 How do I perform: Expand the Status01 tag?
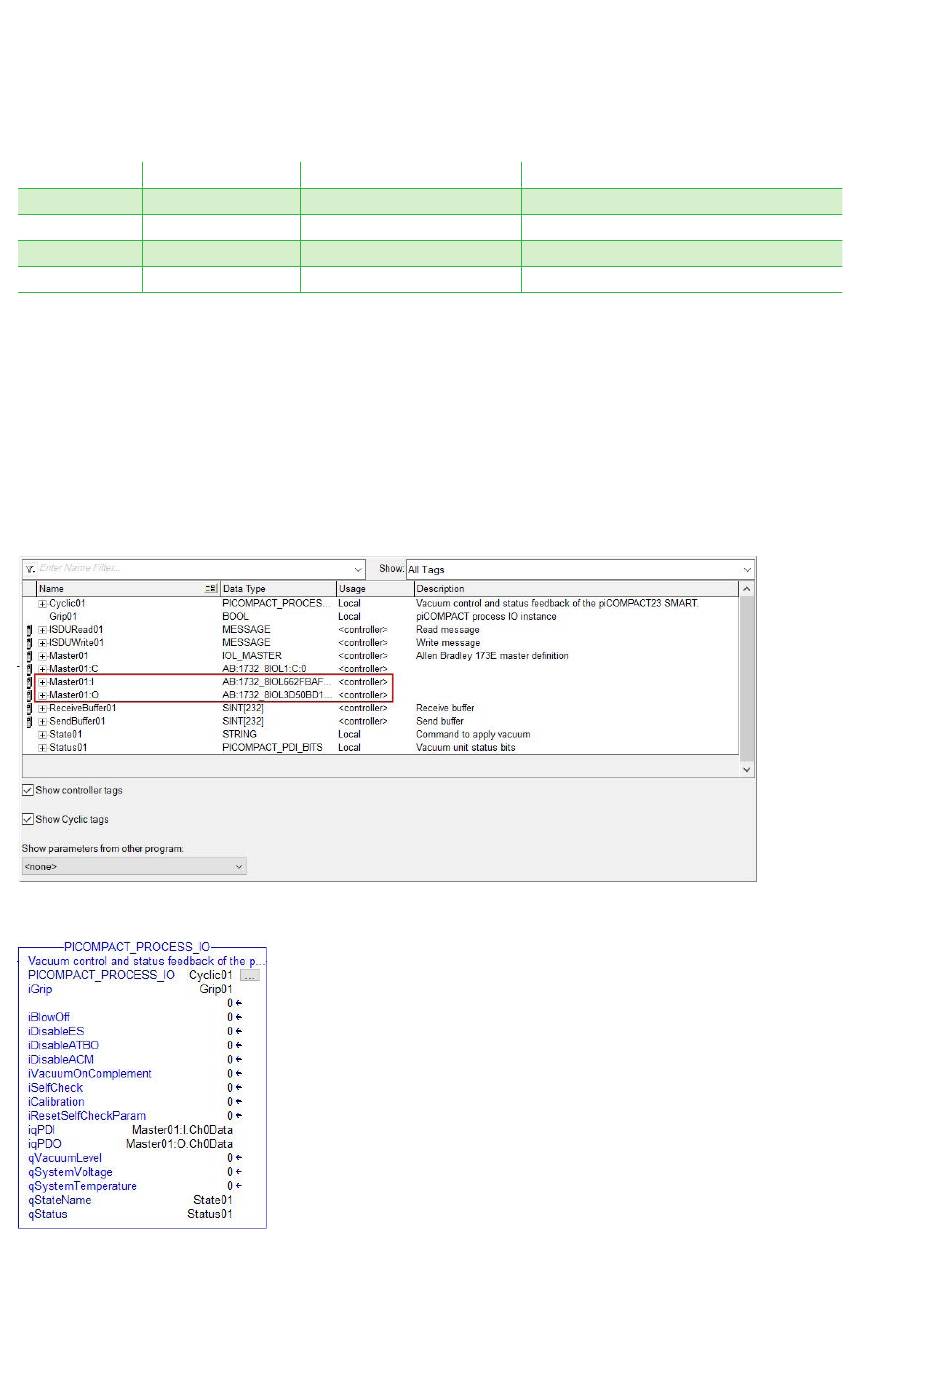pos(42,747)
